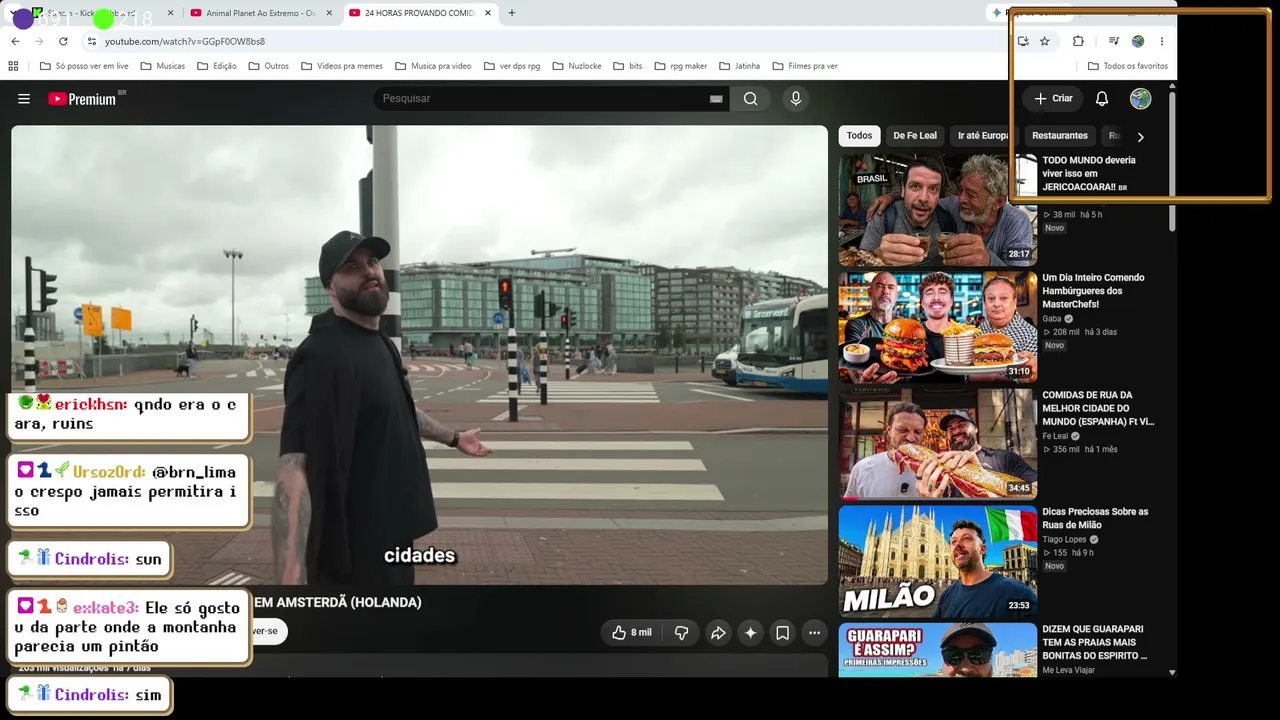Like the video with 8 mil likes

(632, 632)
